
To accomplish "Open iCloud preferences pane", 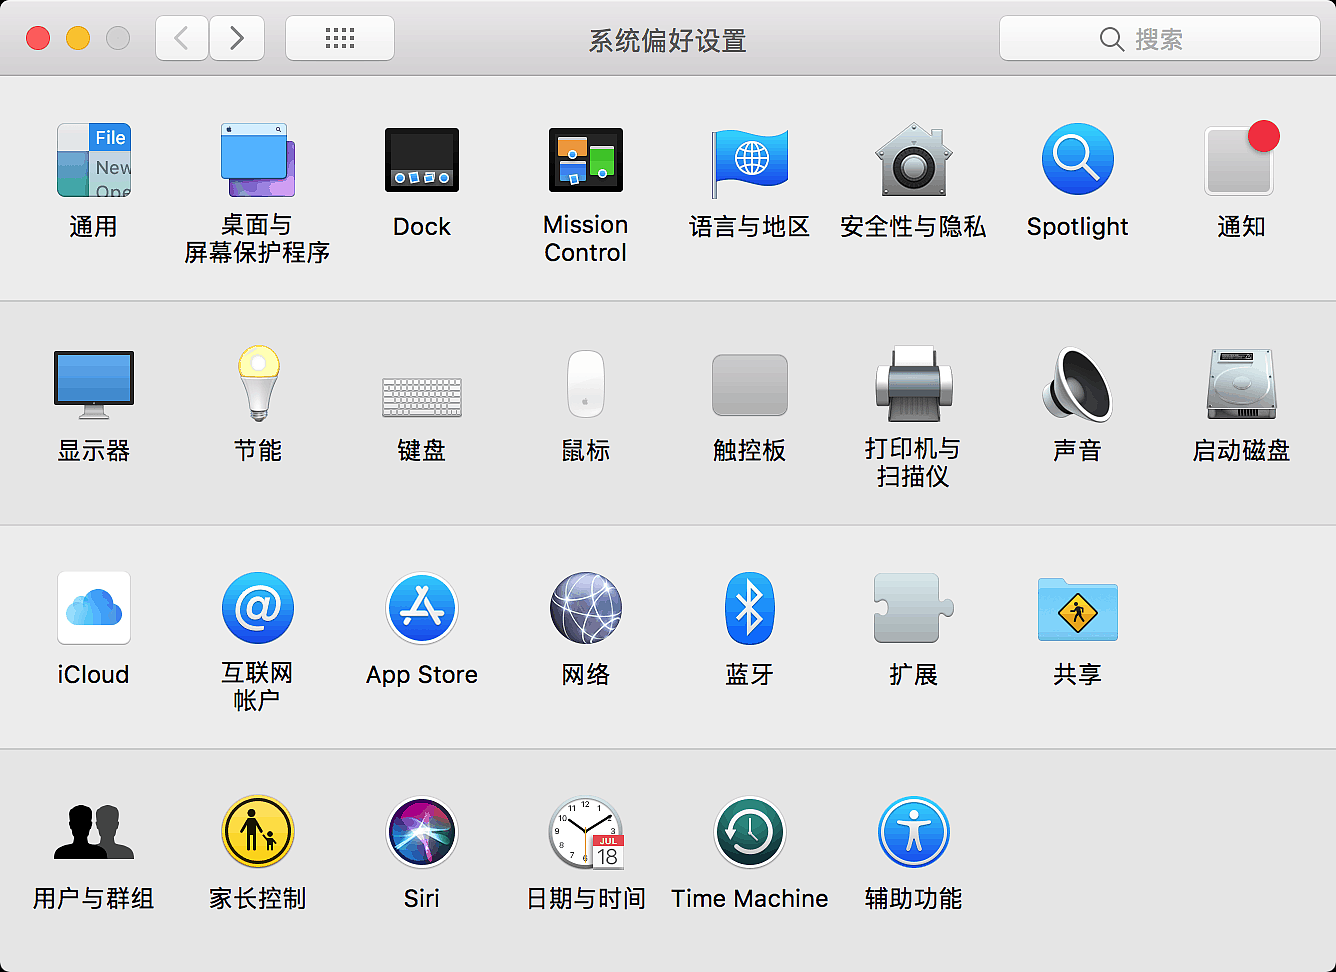I will (x=94, y=608).
